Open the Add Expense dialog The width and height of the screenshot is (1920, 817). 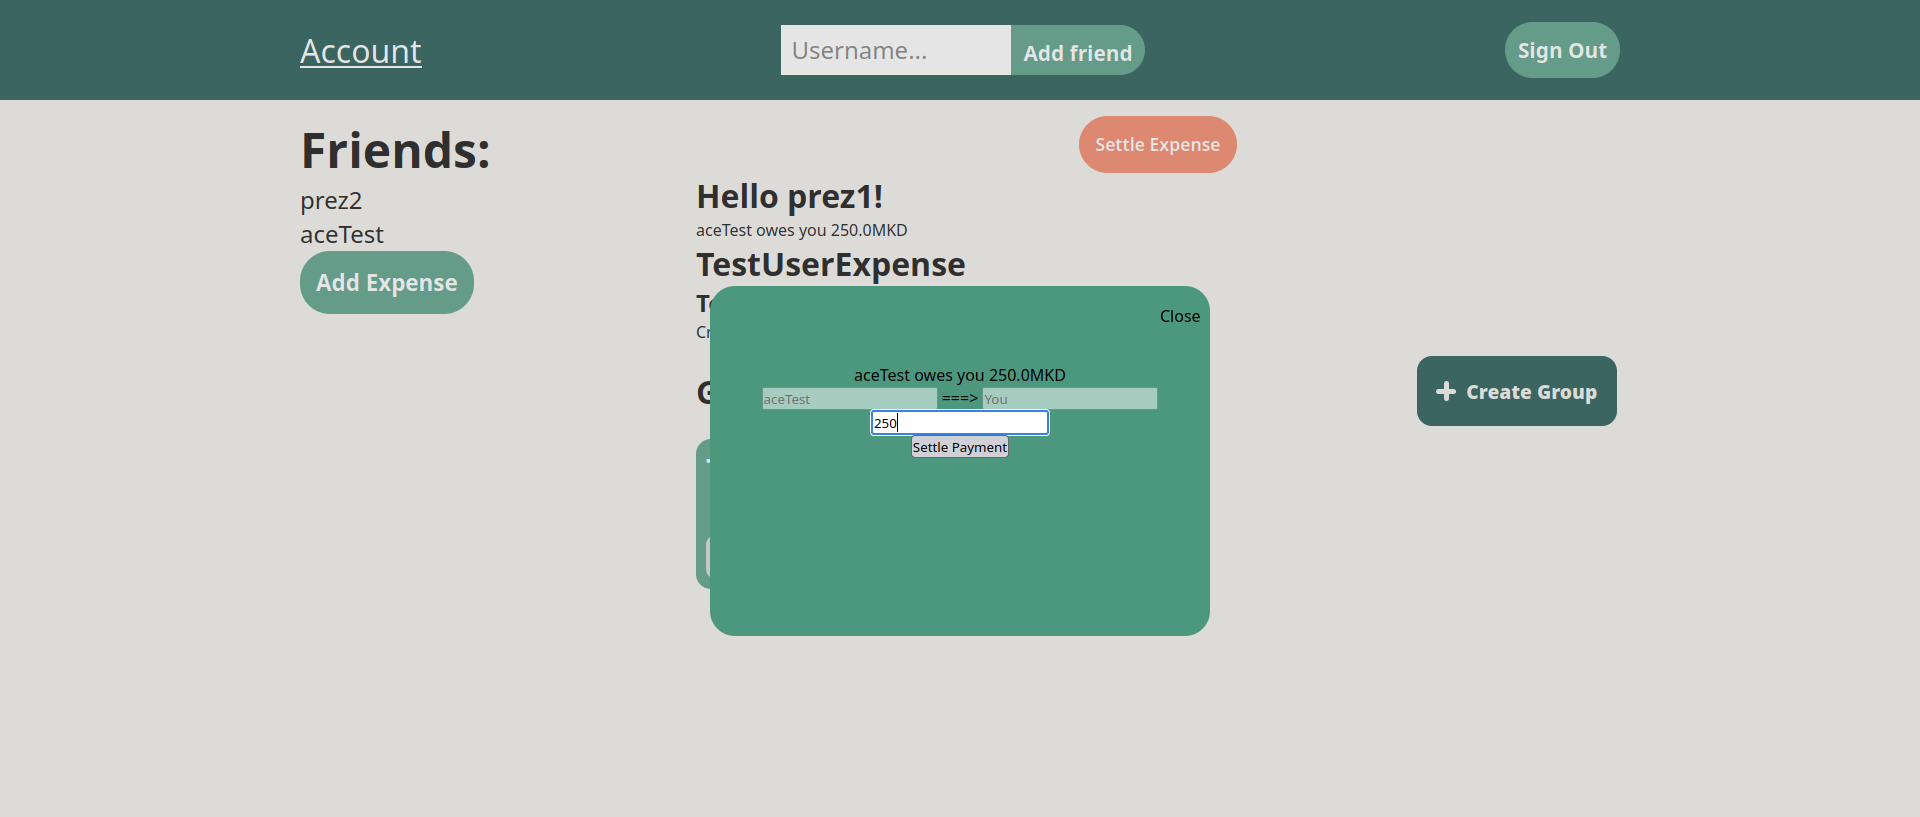386,283
